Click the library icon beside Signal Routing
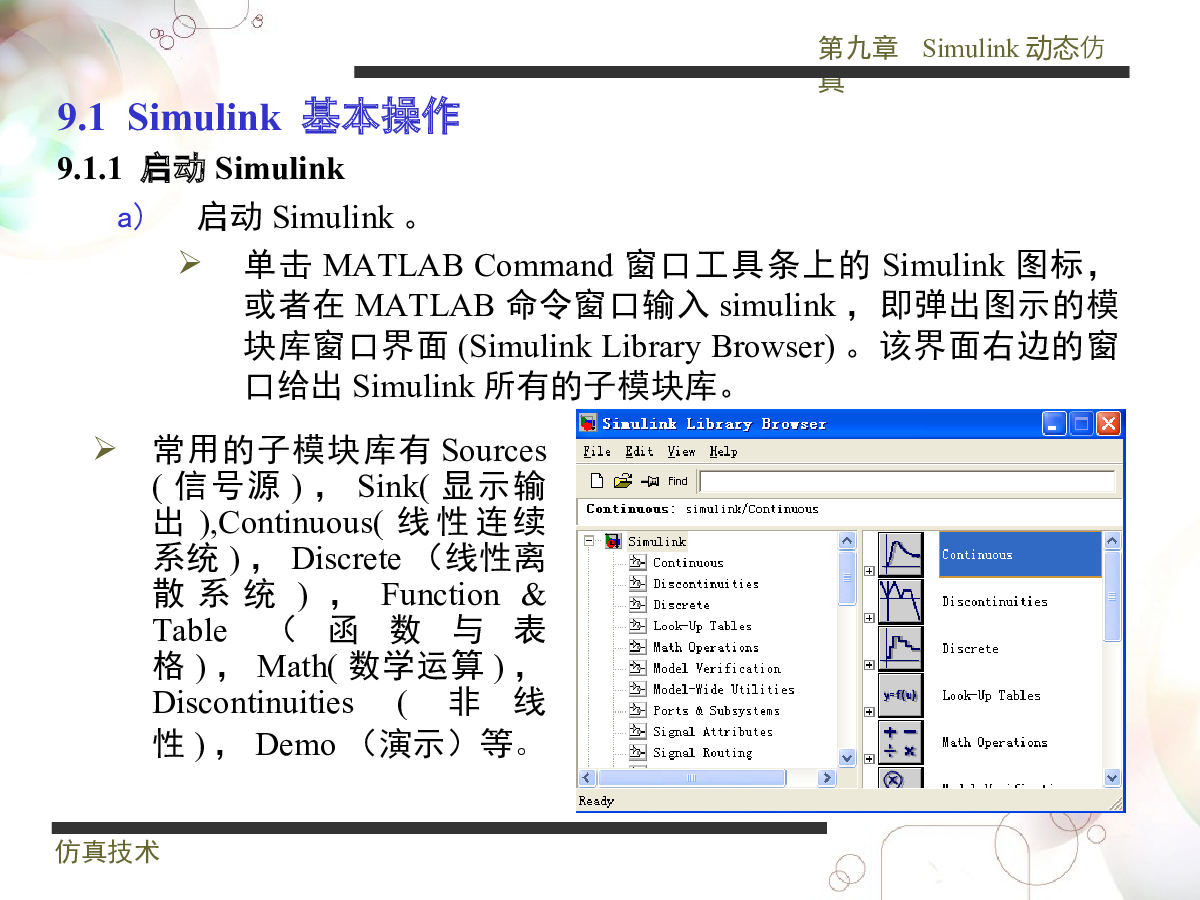1200x900 pixels. coord(638,753)
